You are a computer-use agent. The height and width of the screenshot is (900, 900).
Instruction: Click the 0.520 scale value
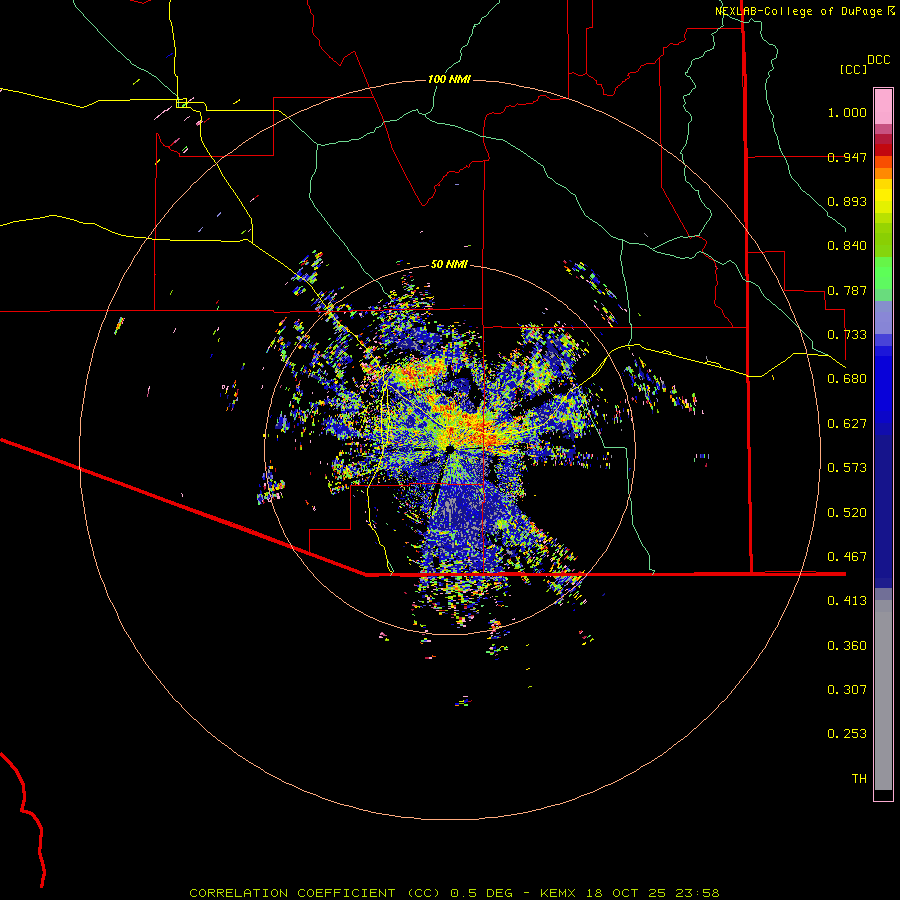(847, 513)
